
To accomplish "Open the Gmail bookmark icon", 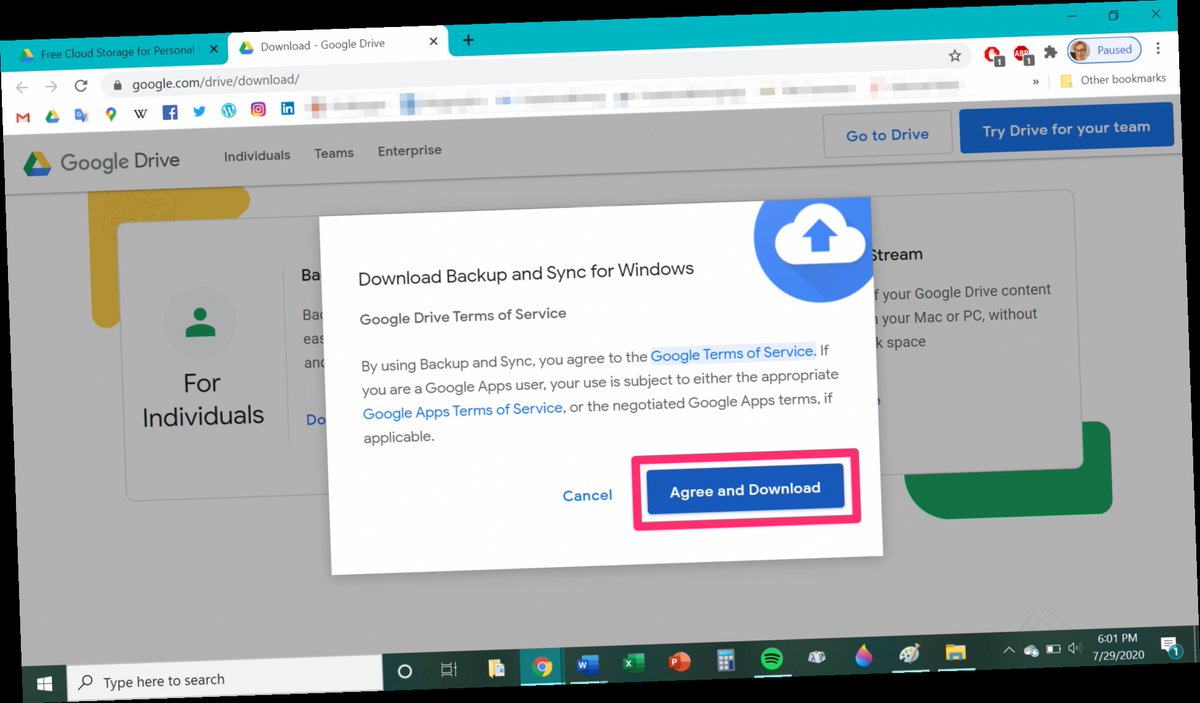I will [x=23, y=117].
